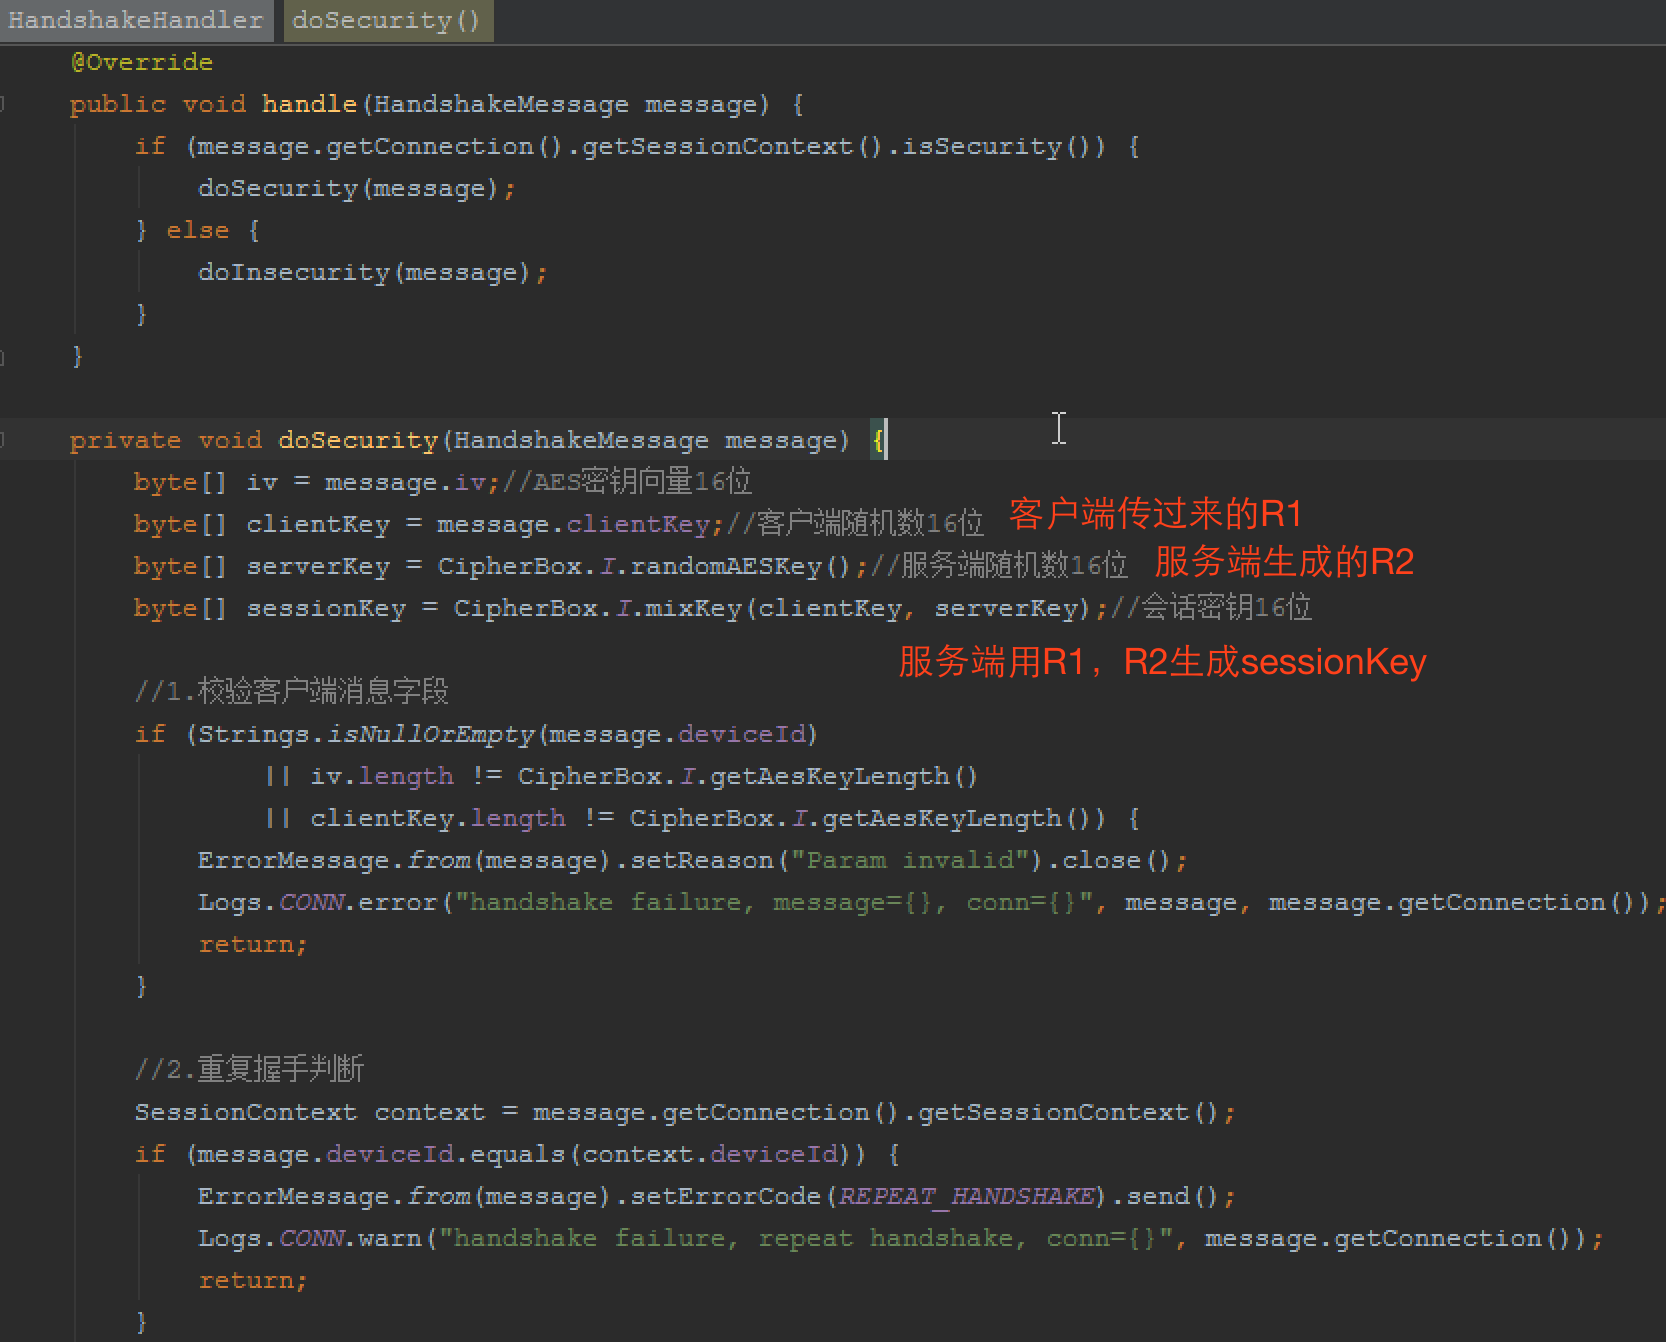Click the handle method name in its declaration
The height and width of the screenshot is (1342, 1666).
[x=309, y=104]
